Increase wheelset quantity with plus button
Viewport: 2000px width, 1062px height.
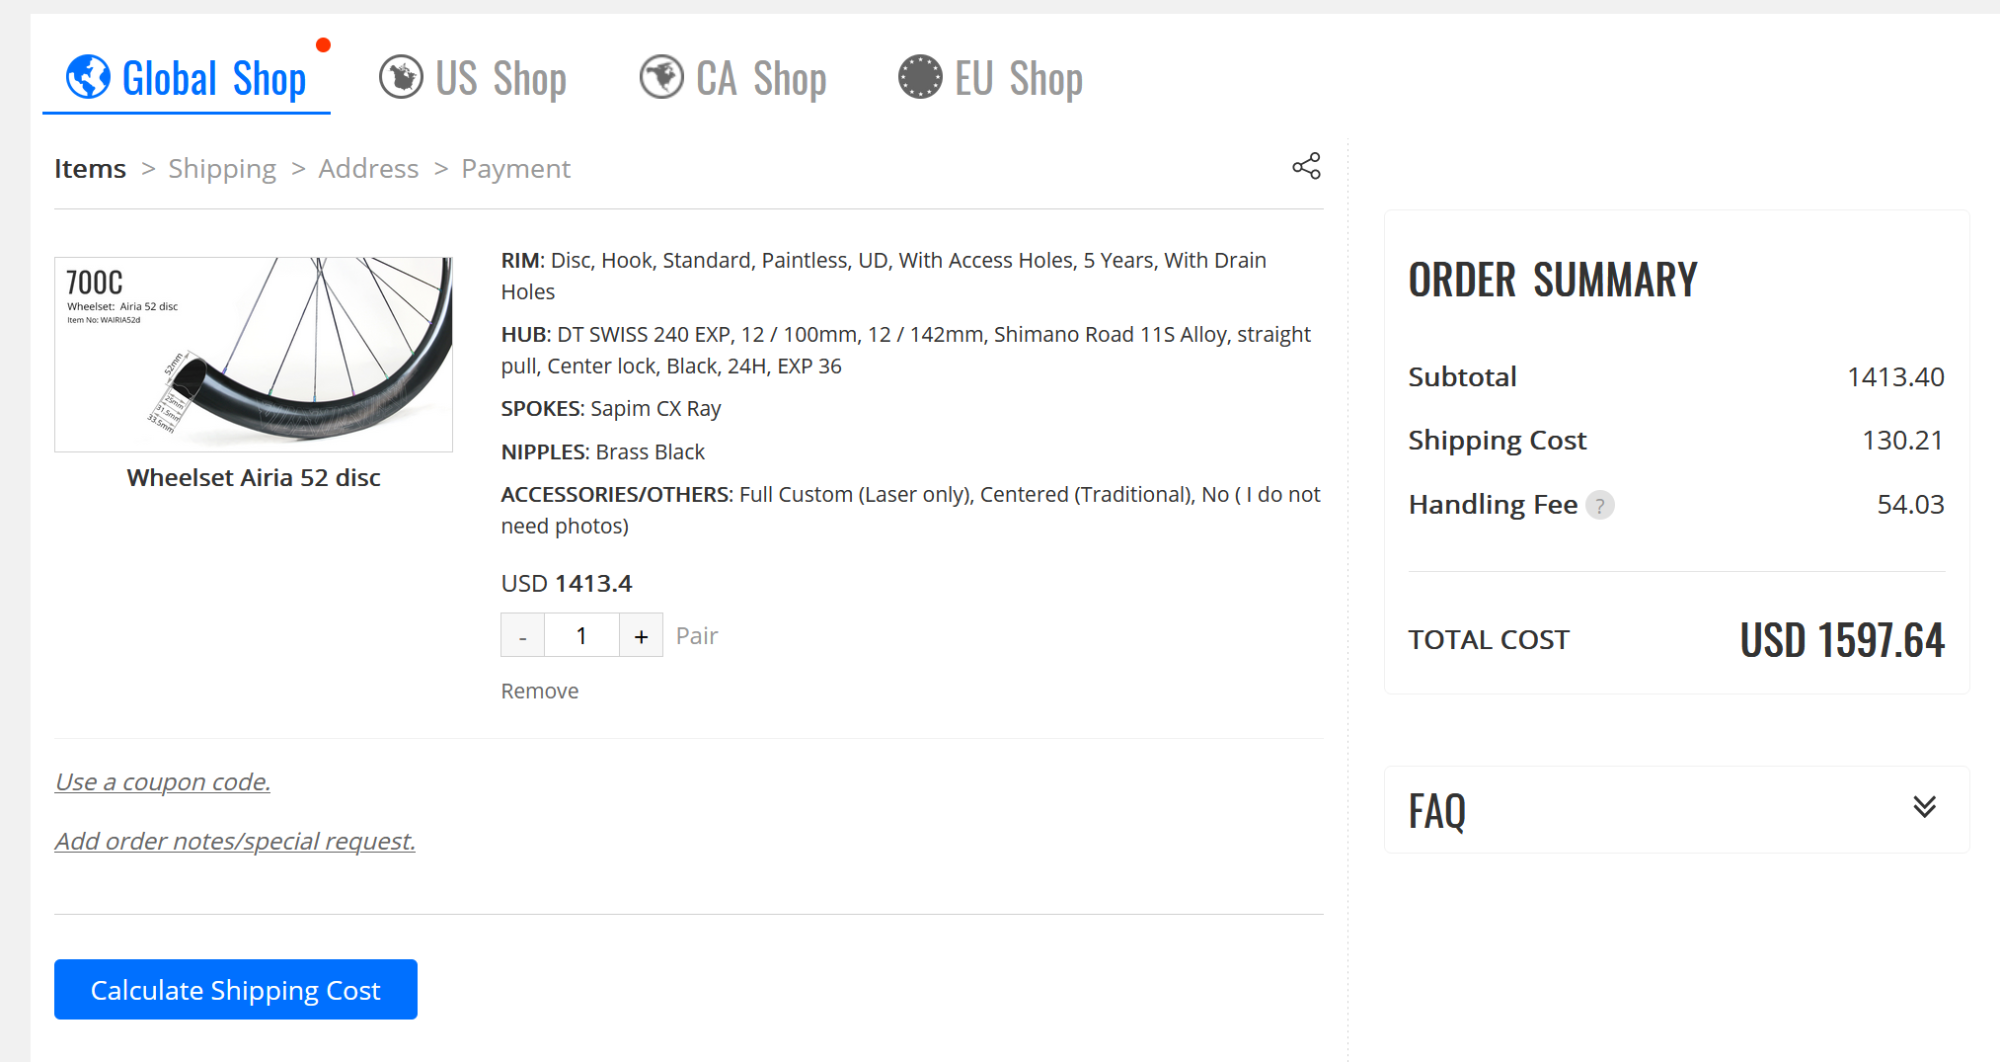tap(641, 636)
